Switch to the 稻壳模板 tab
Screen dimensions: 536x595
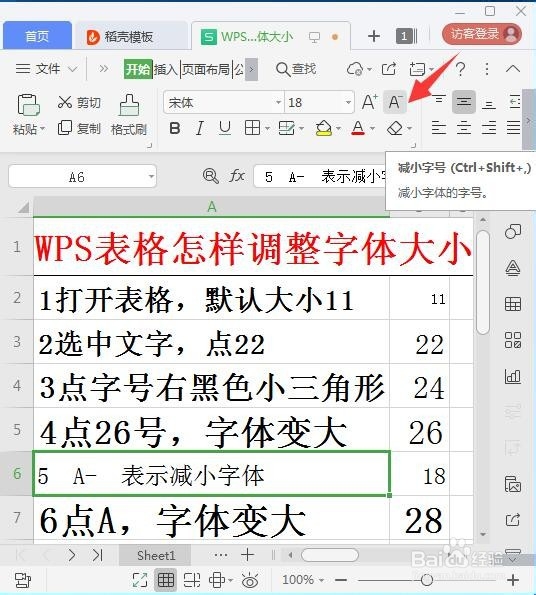[131, 36]
